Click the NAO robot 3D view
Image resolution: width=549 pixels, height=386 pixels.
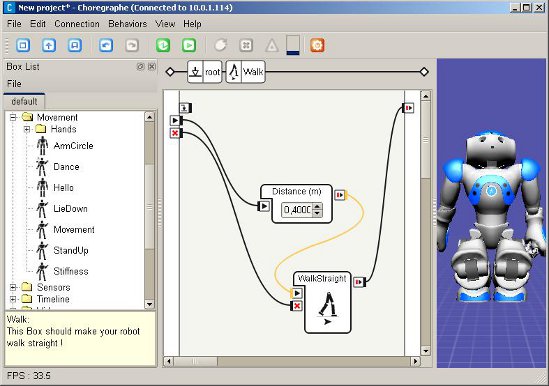coord(492,213)
